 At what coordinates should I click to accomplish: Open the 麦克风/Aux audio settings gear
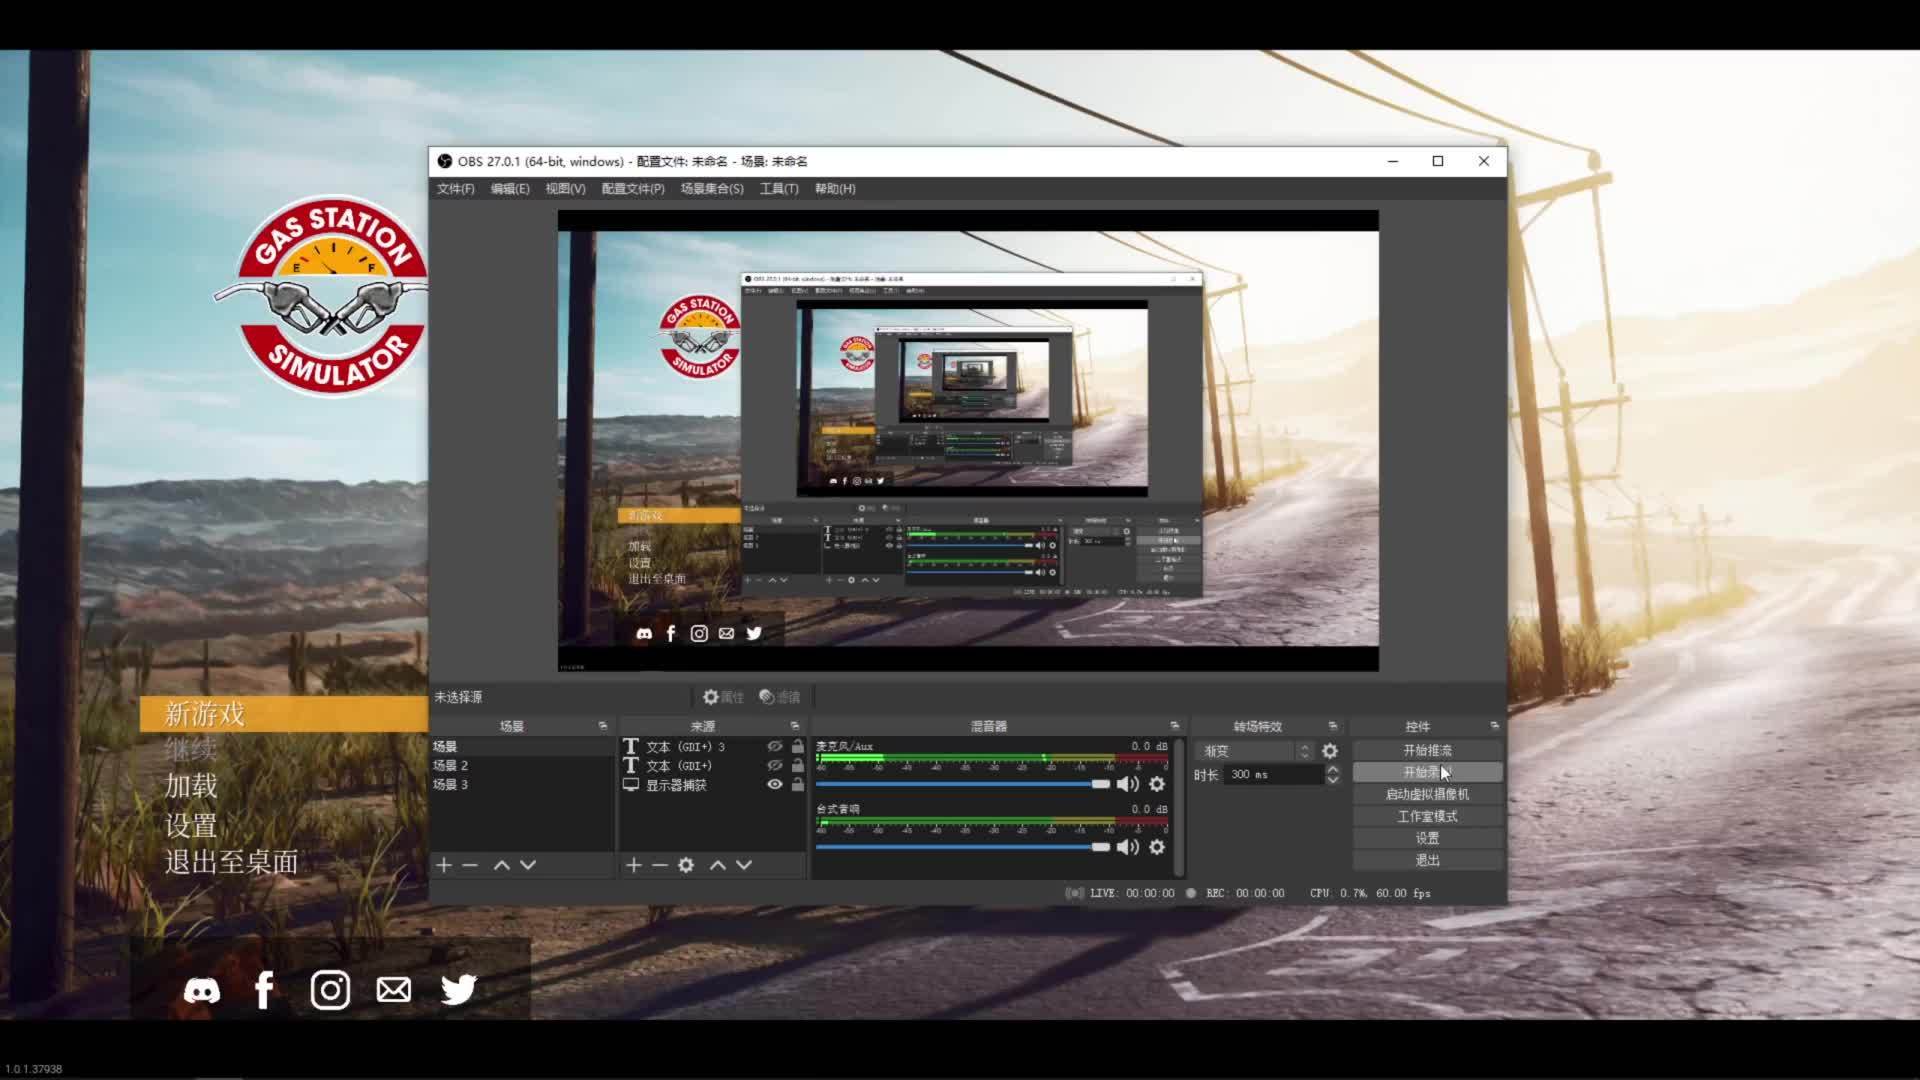point(1157,784)
